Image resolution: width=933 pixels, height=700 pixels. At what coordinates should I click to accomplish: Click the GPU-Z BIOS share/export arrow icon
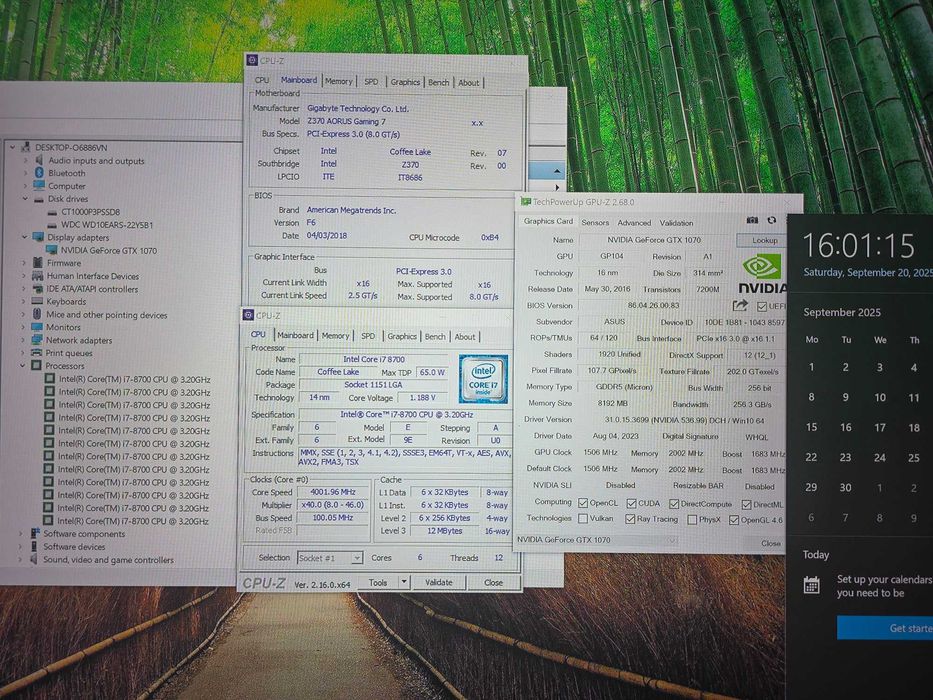740,305
